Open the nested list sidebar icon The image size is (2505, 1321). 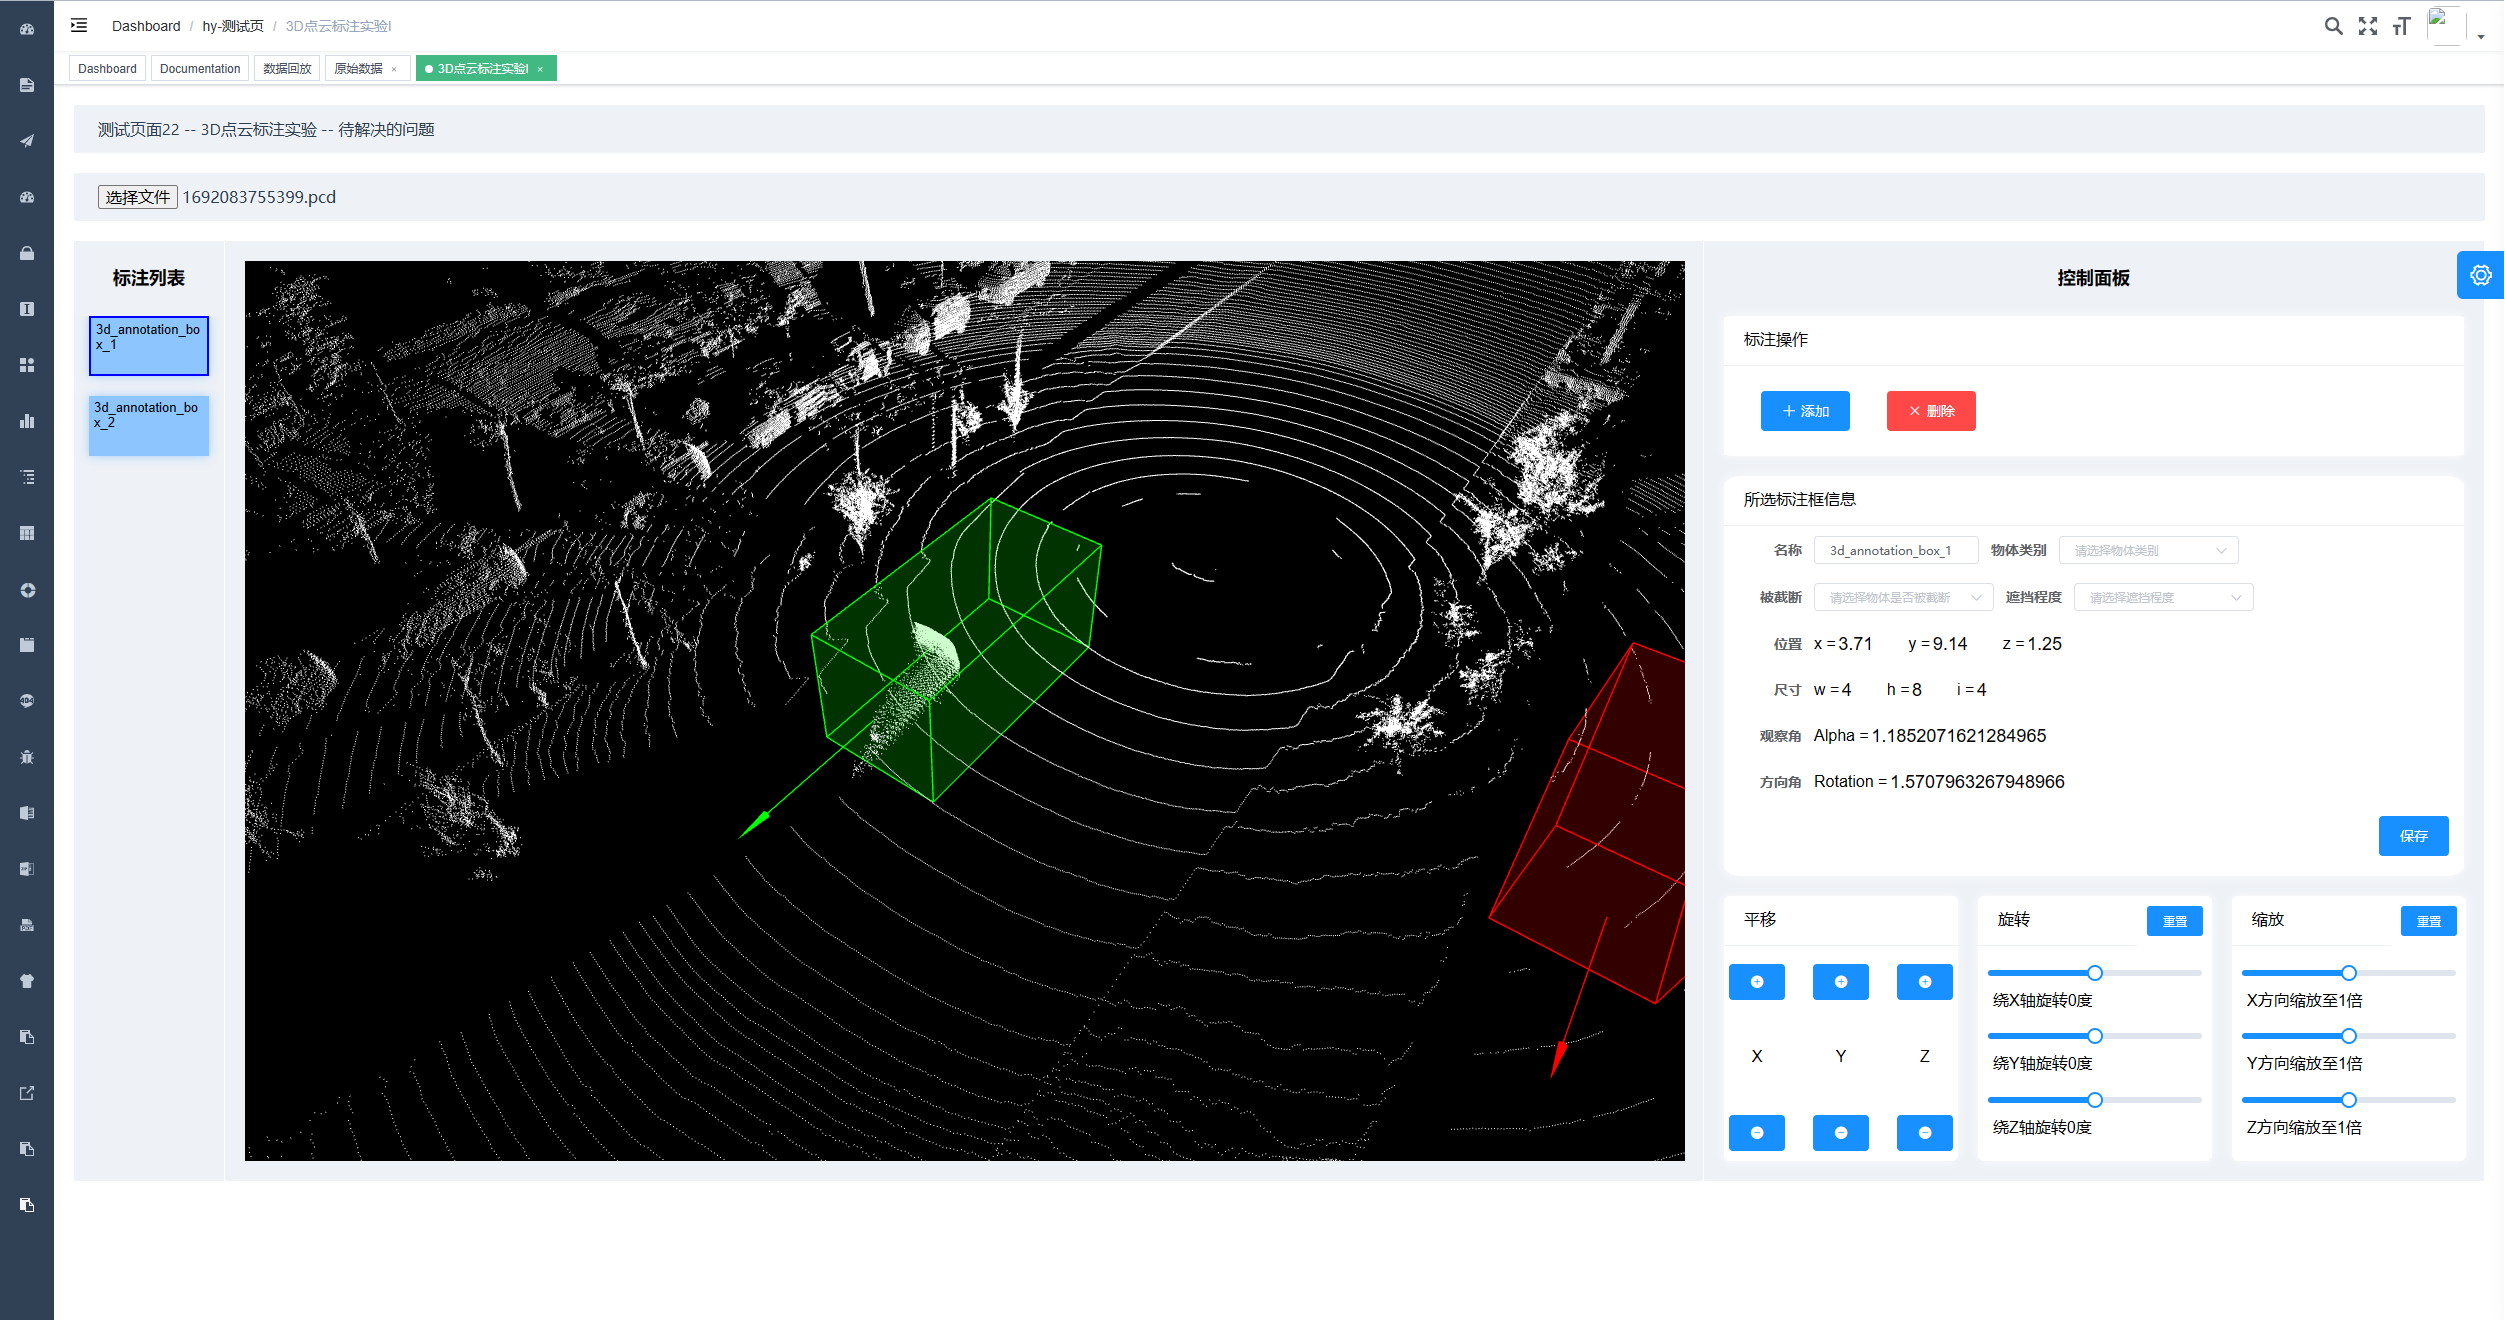pyautogui.click(x=27, y=477)
